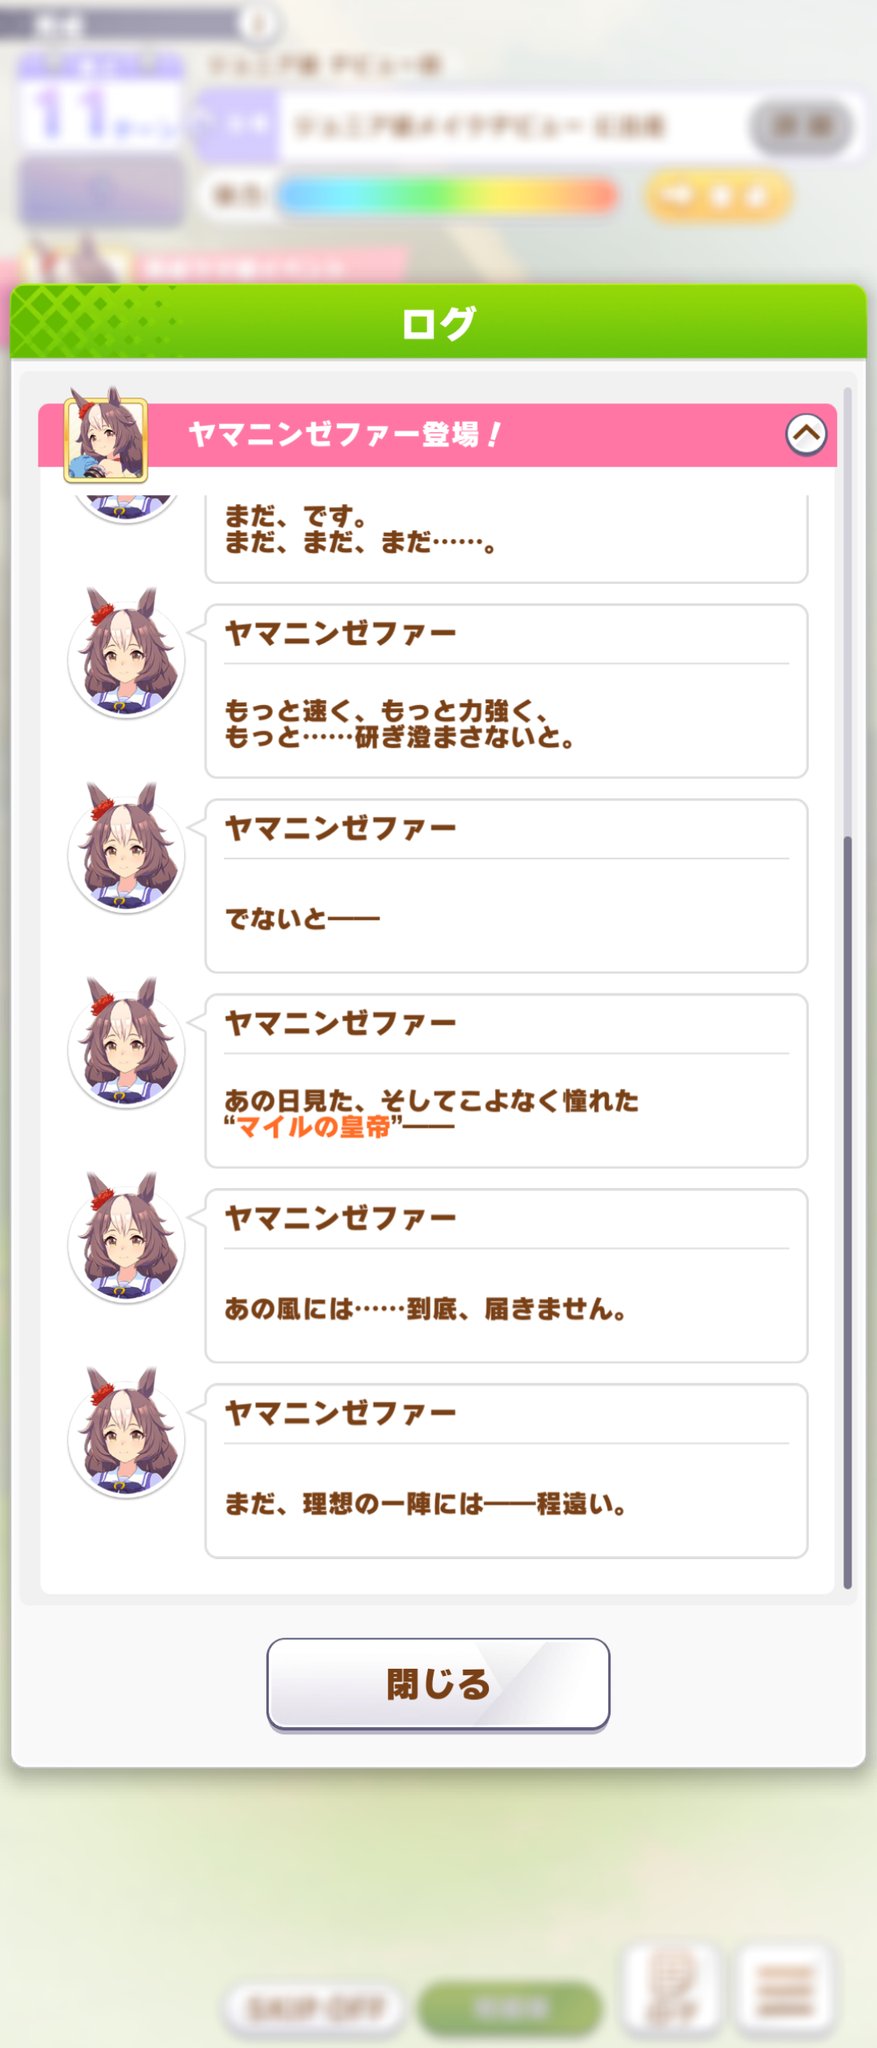Screen dimensions: 877x2048
Task: Click the 閉じる button
Action: pyautogui.click(x=438, y=1684)
